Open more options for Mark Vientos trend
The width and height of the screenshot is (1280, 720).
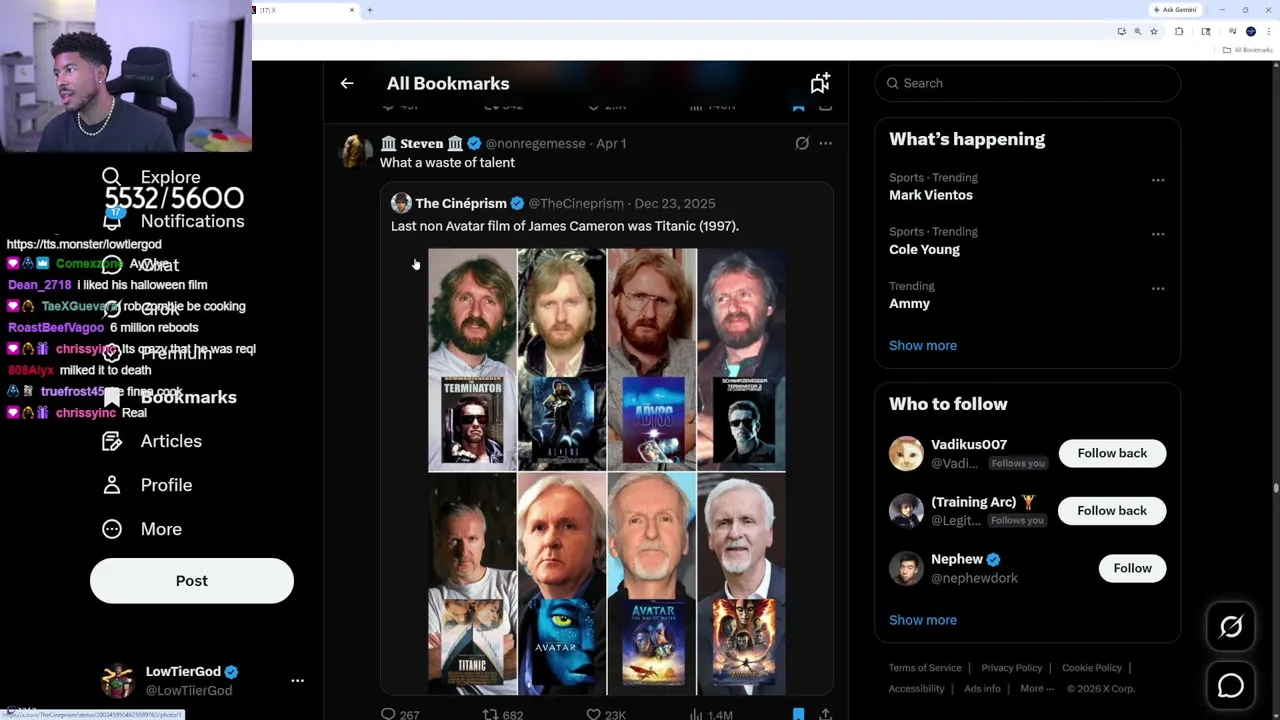[1158, 180]
